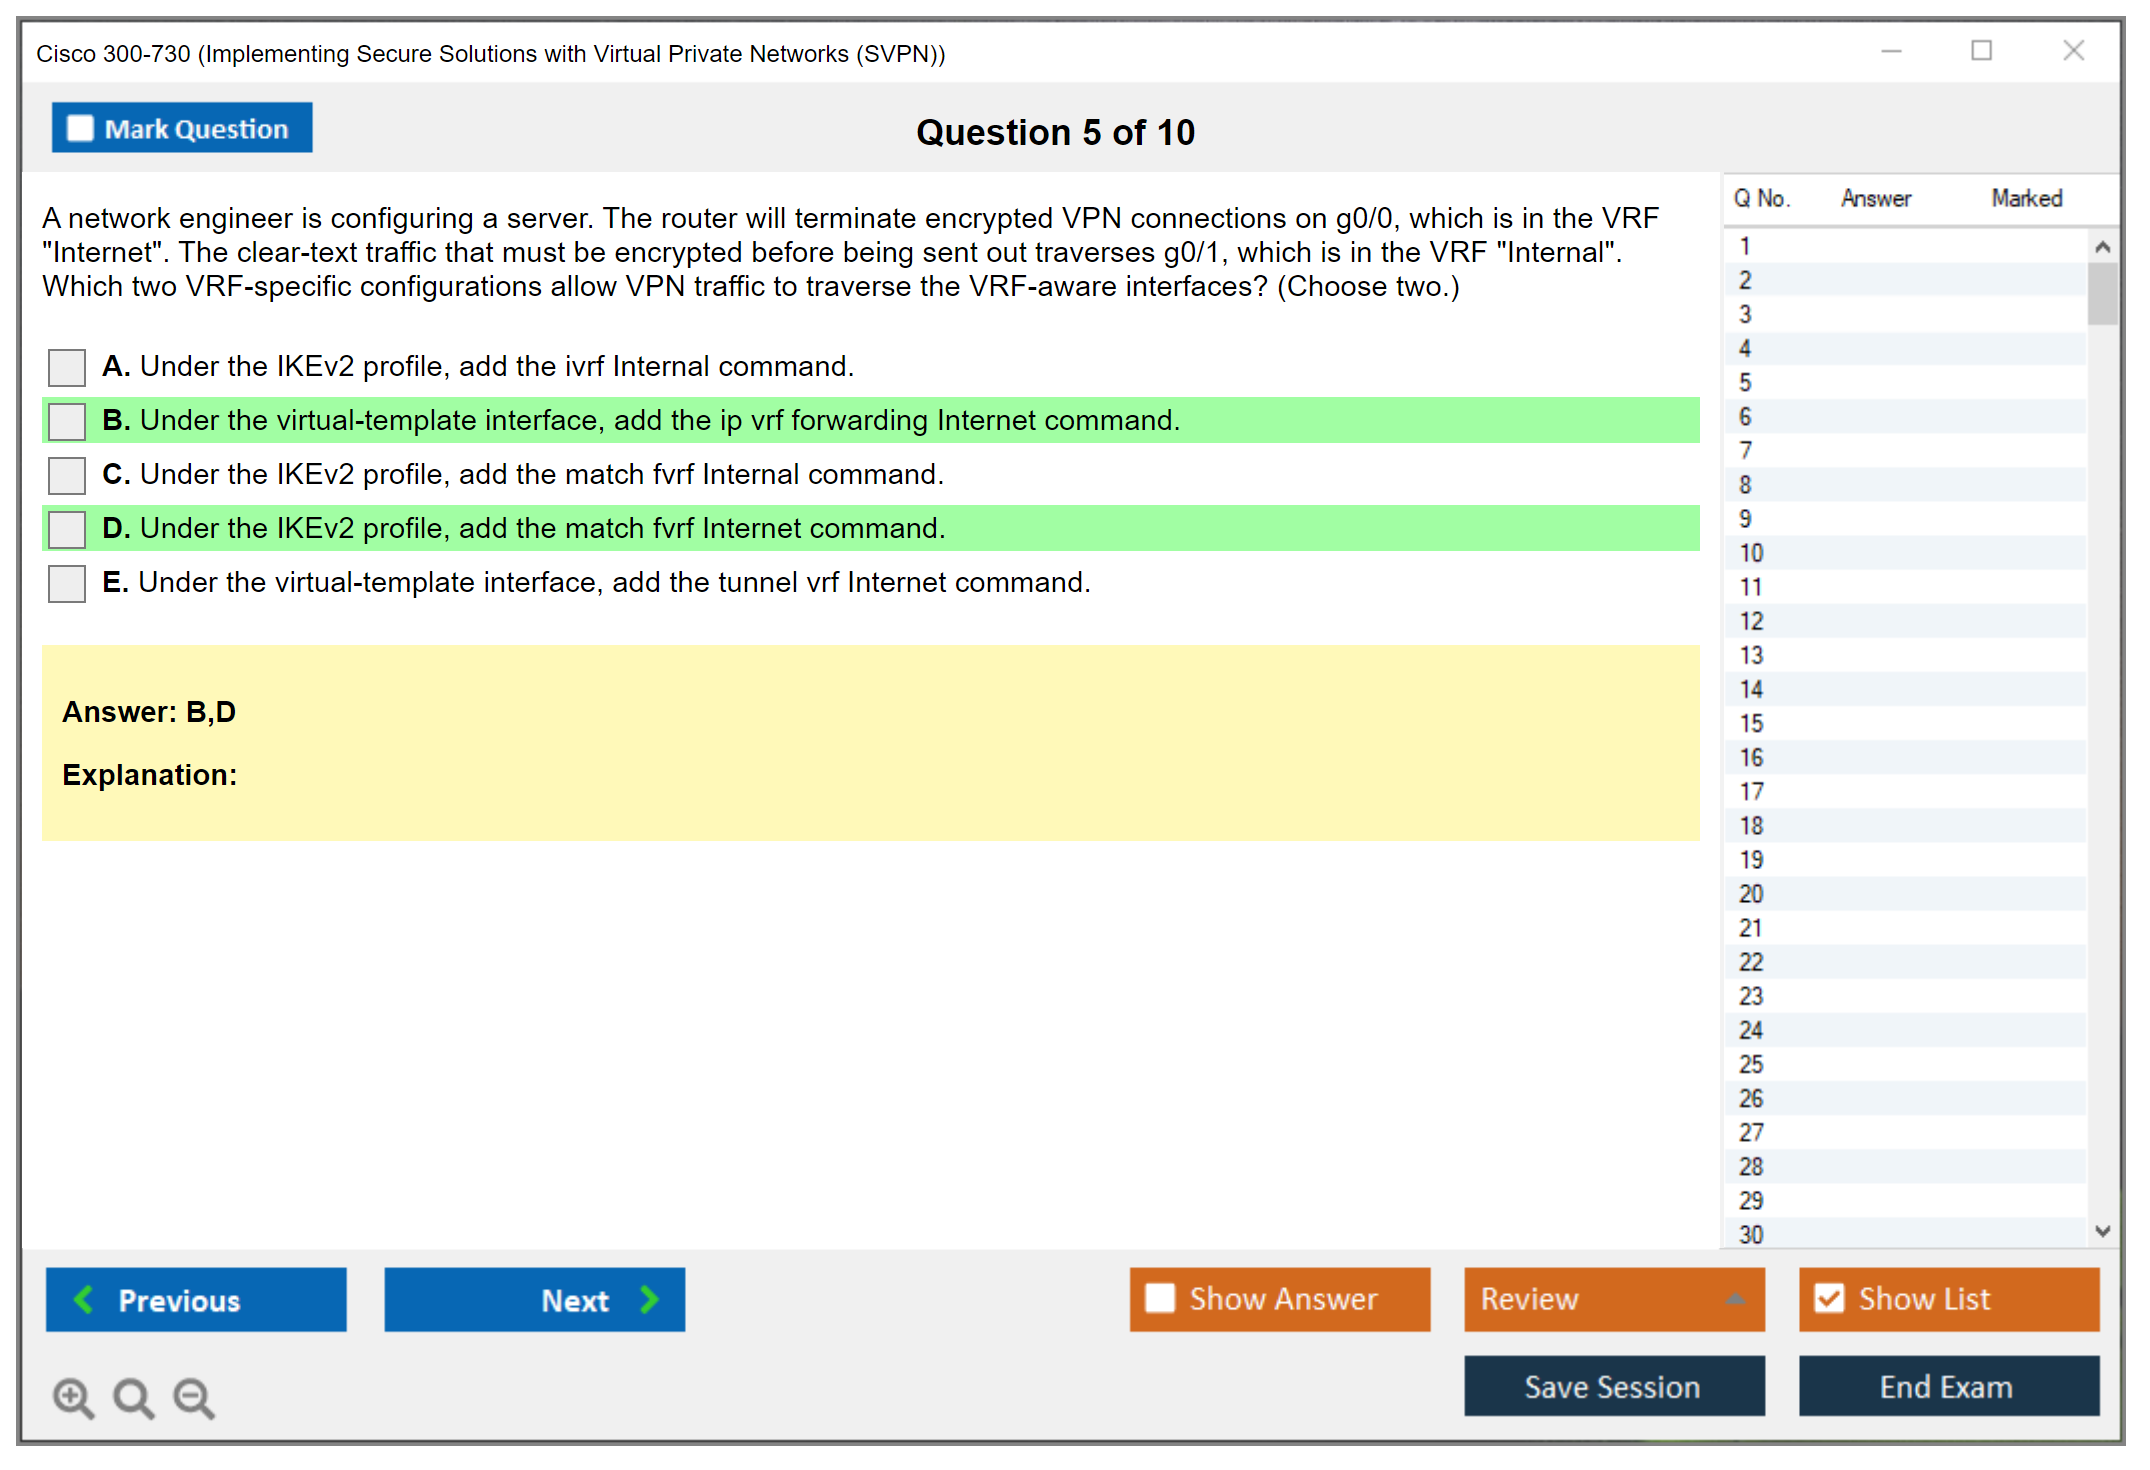Image resolution: width=2150 pixels, height=1470 pixels.
Task: Toggle the Show Answer checkbox
Action: click(x=1160, y=1298)
